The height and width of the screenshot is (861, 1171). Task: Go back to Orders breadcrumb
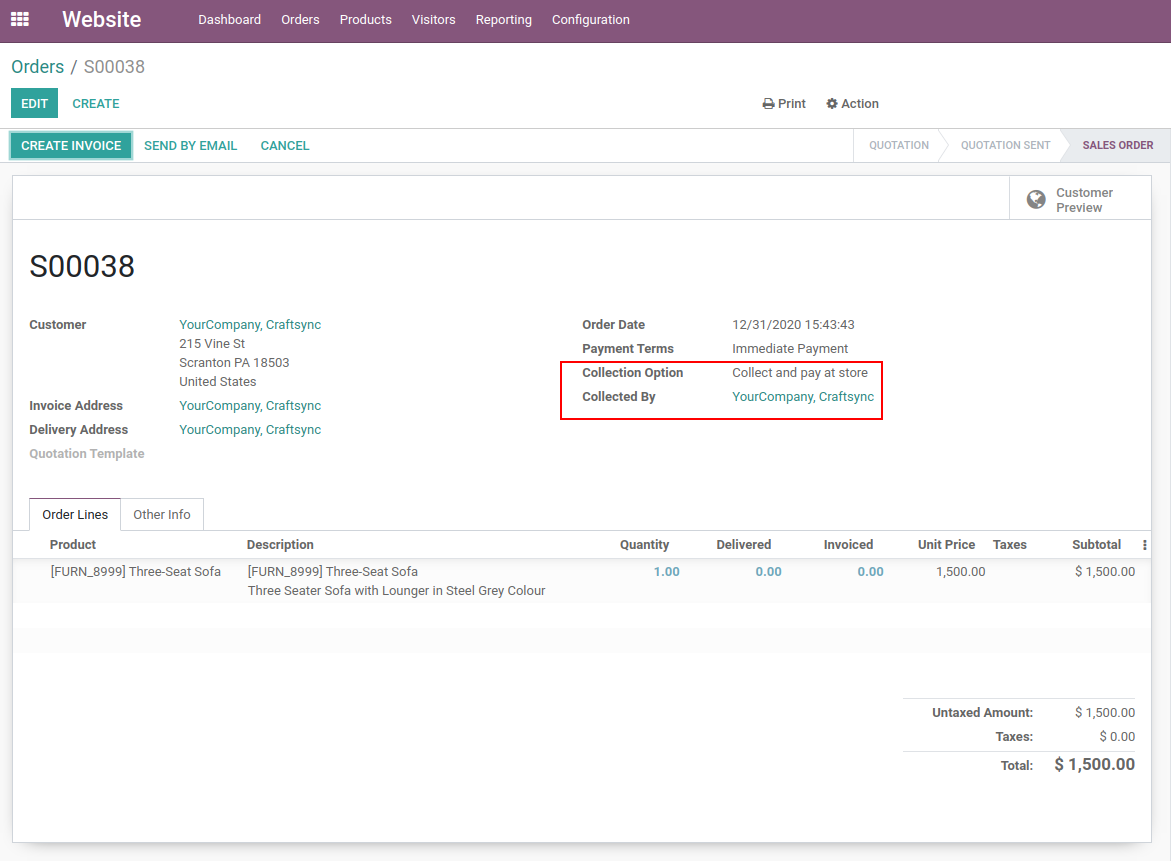tap(37, 67)
